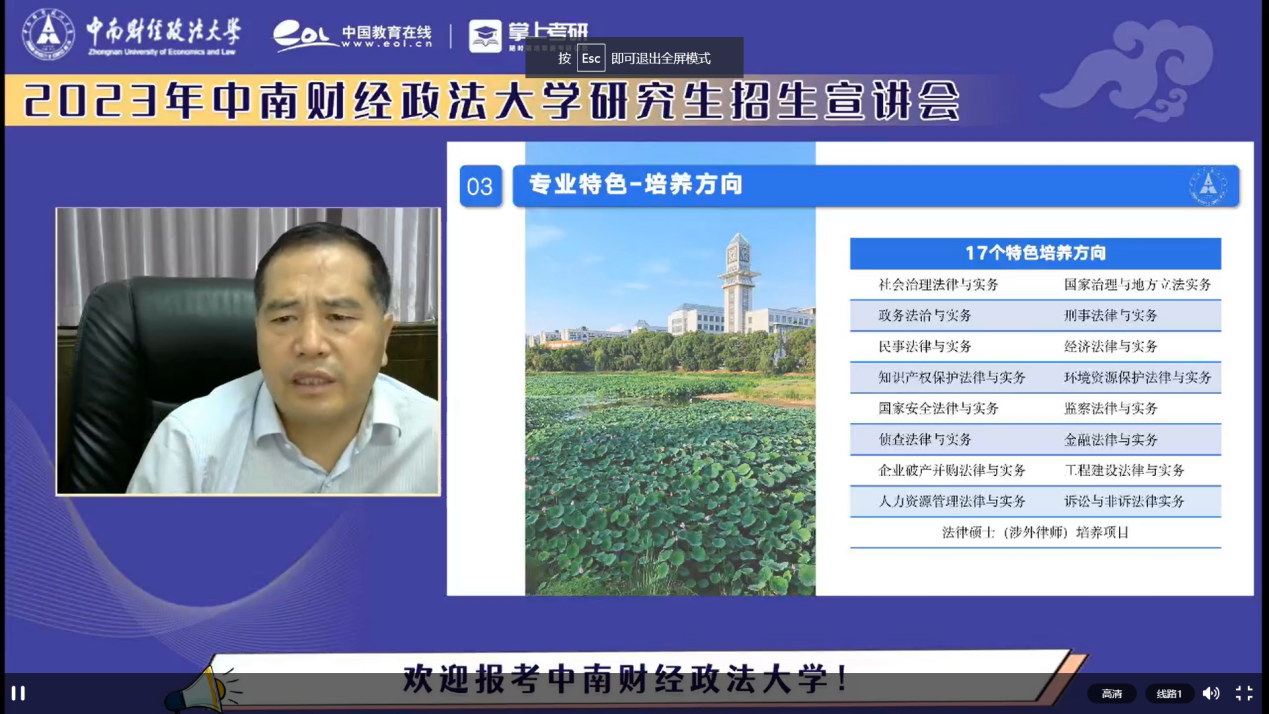
Task: Open the 高清 quality selector
Action: (1111, 693)
